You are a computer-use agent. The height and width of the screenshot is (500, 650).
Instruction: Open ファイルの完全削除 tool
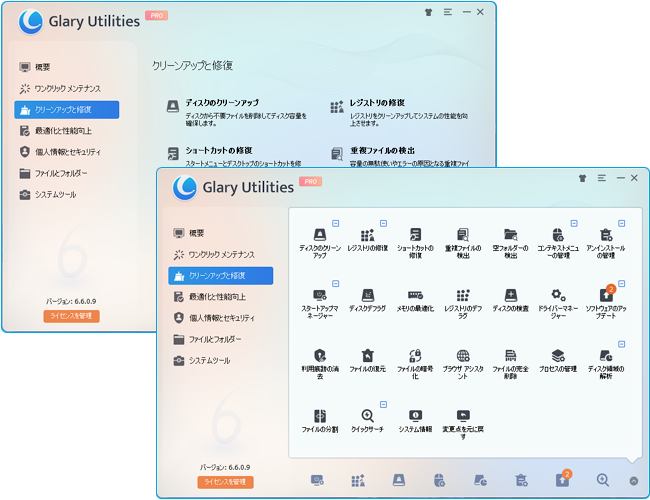(510, 364)
